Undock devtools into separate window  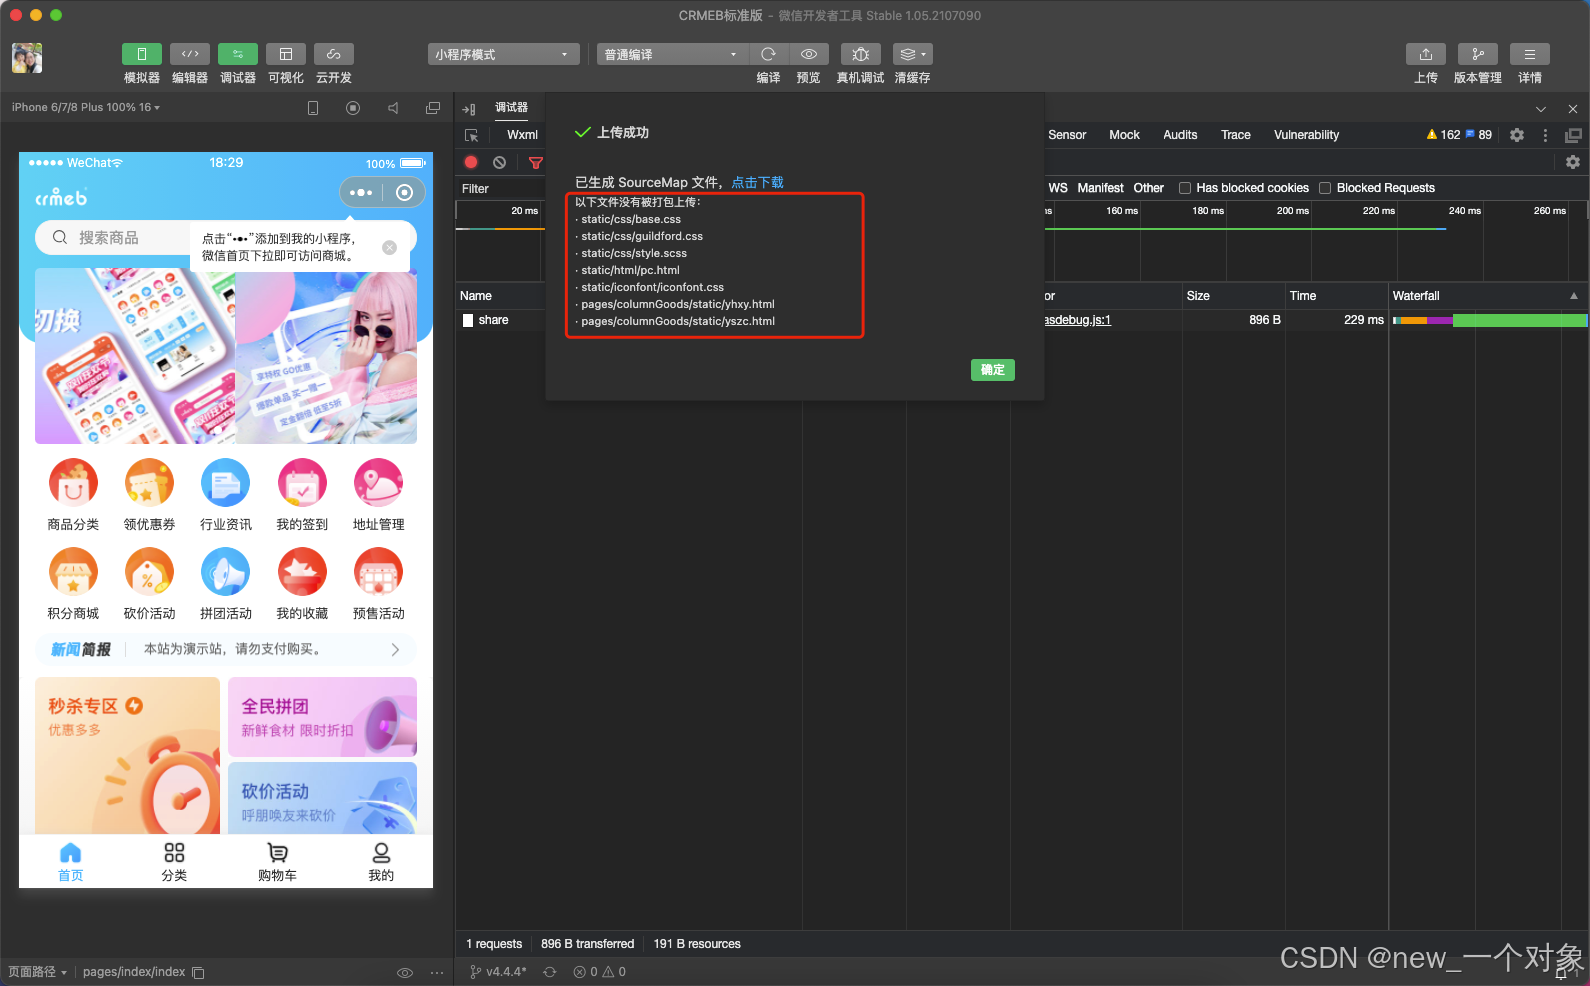(x=1573, y=135)
